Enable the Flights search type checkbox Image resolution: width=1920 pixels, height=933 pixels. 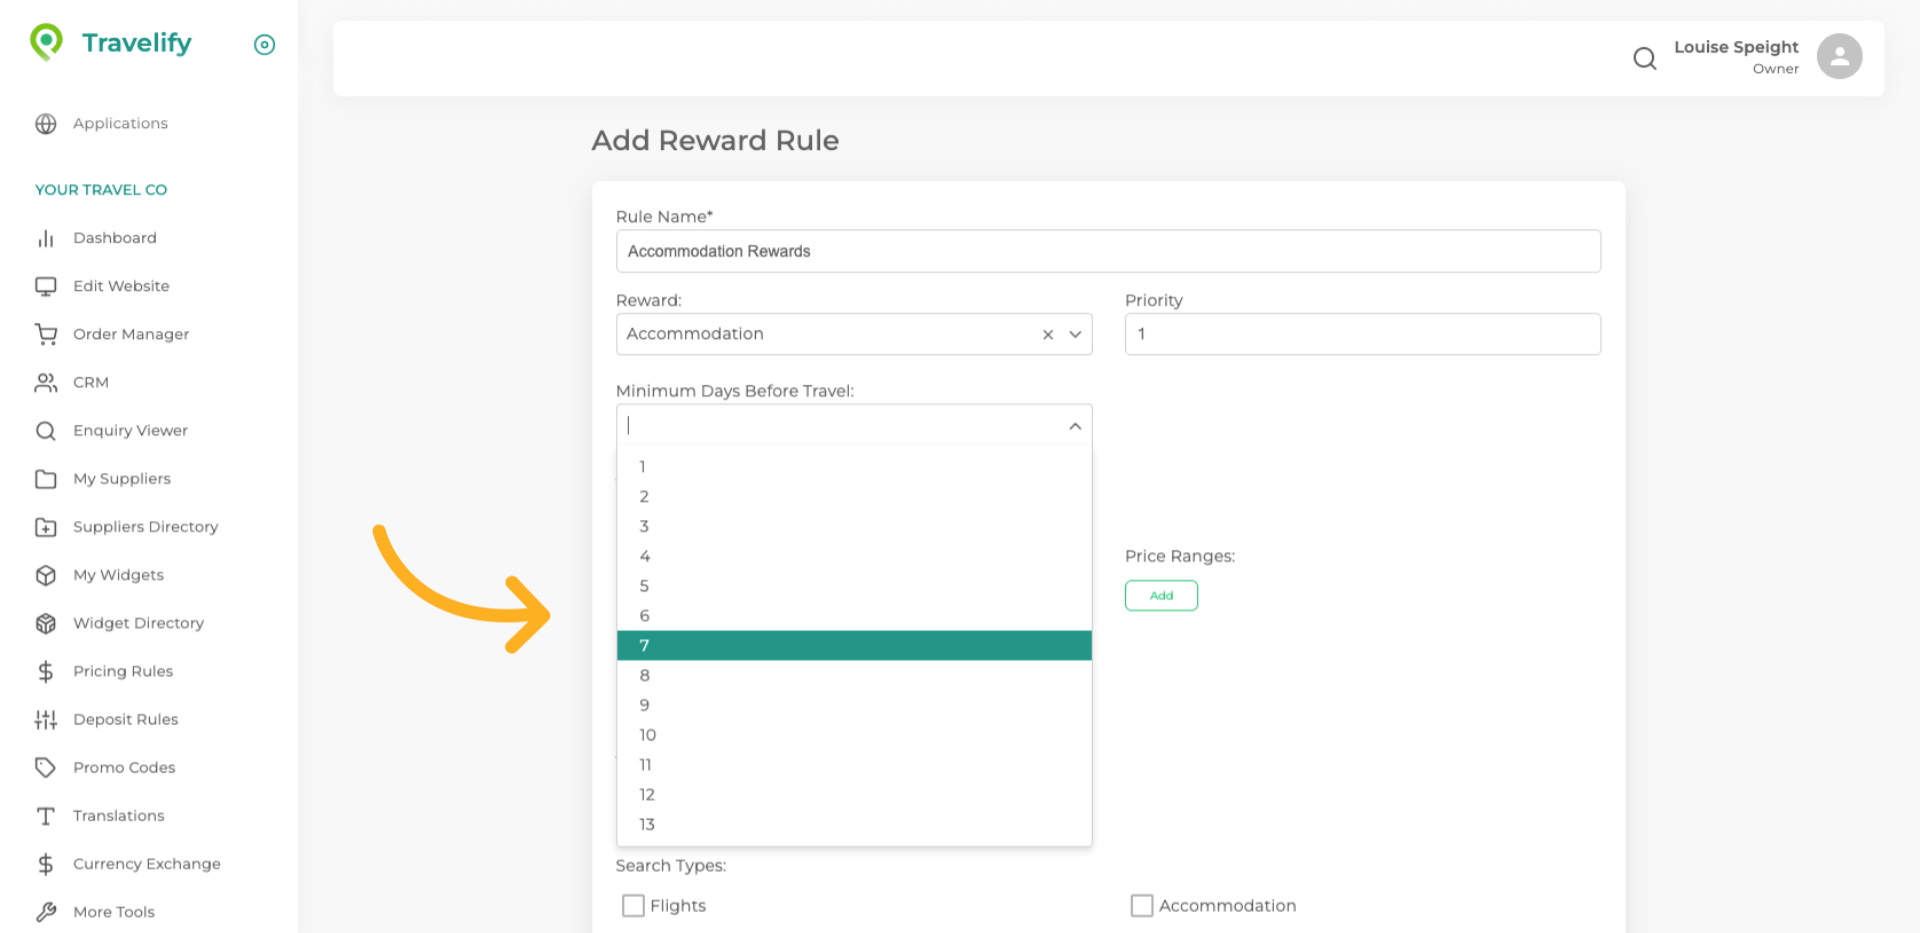coord(633,905)
